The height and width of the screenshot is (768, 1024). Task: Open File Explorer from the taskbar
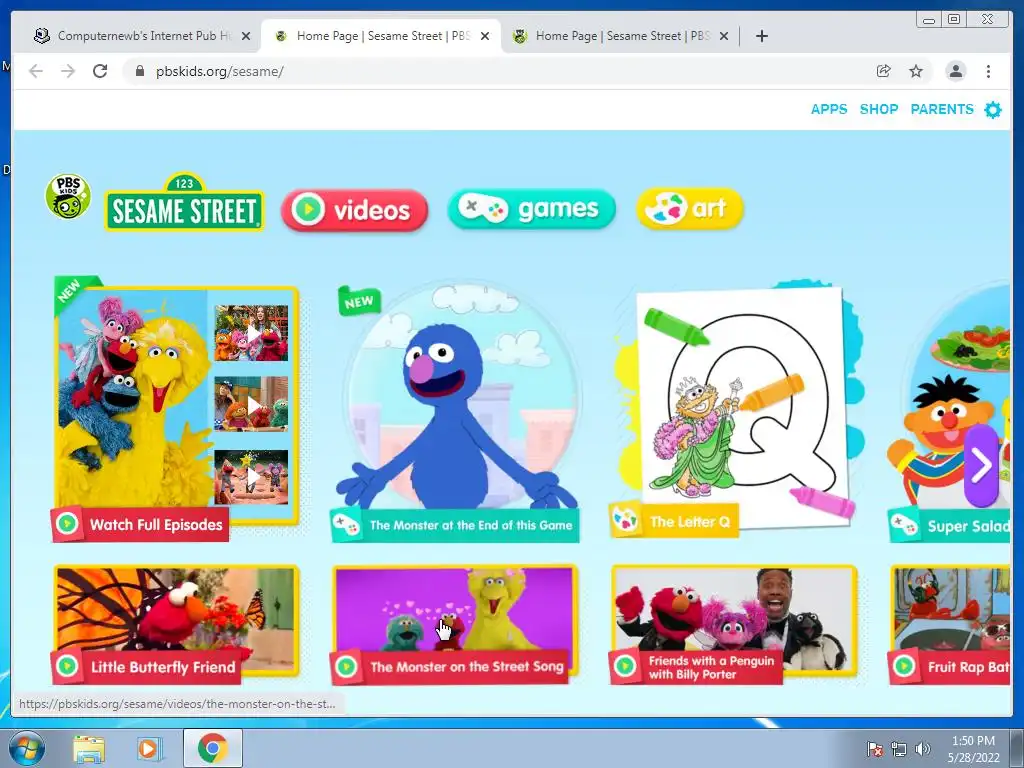89,749
